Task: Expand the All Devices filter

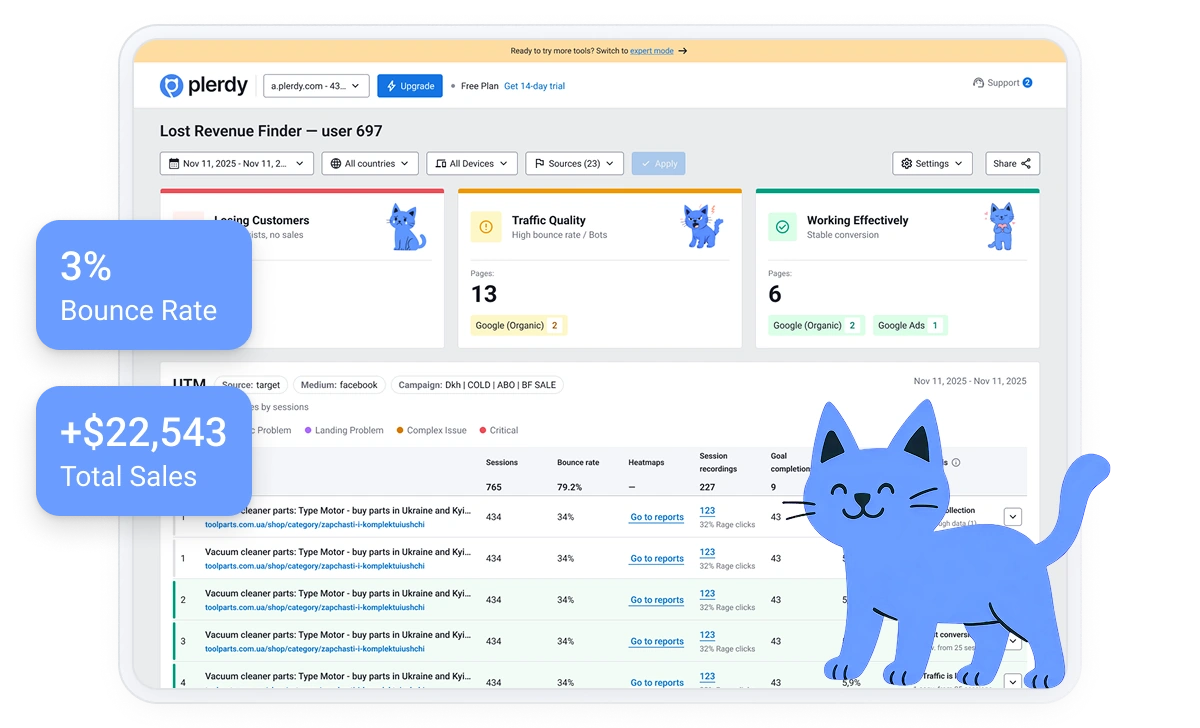Action: 471,164
